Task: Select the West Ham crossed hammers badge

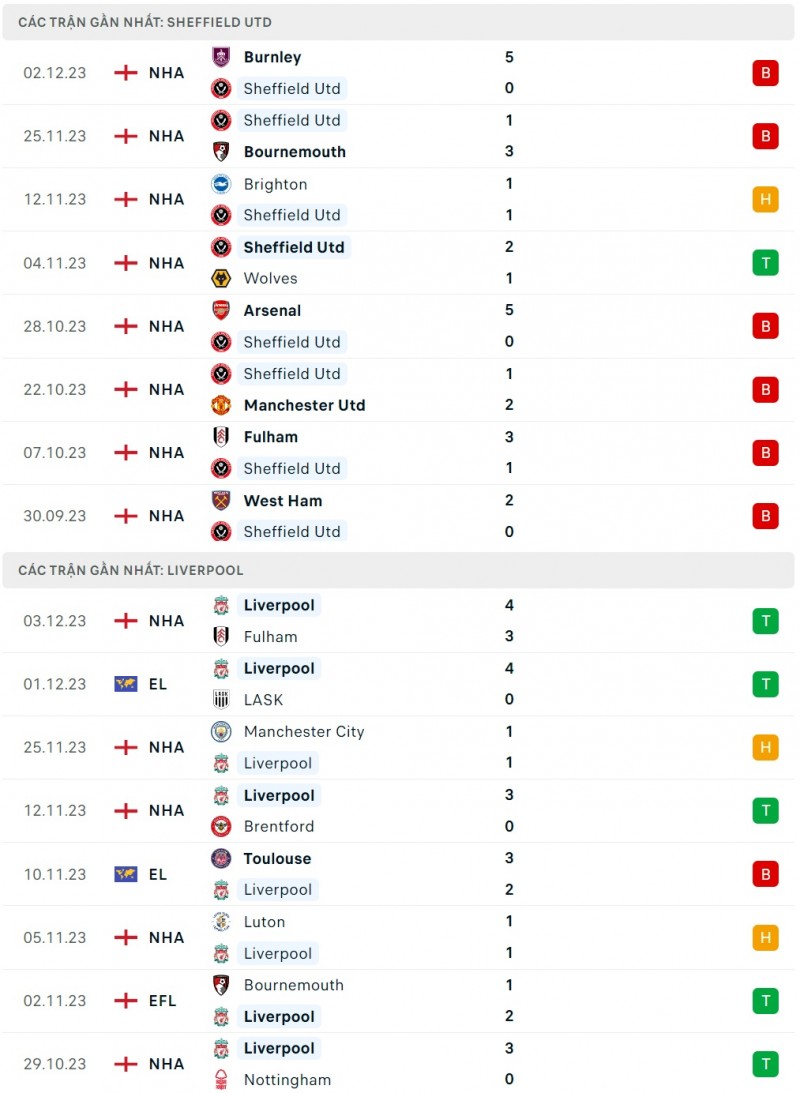Action: tap(222, 500)
